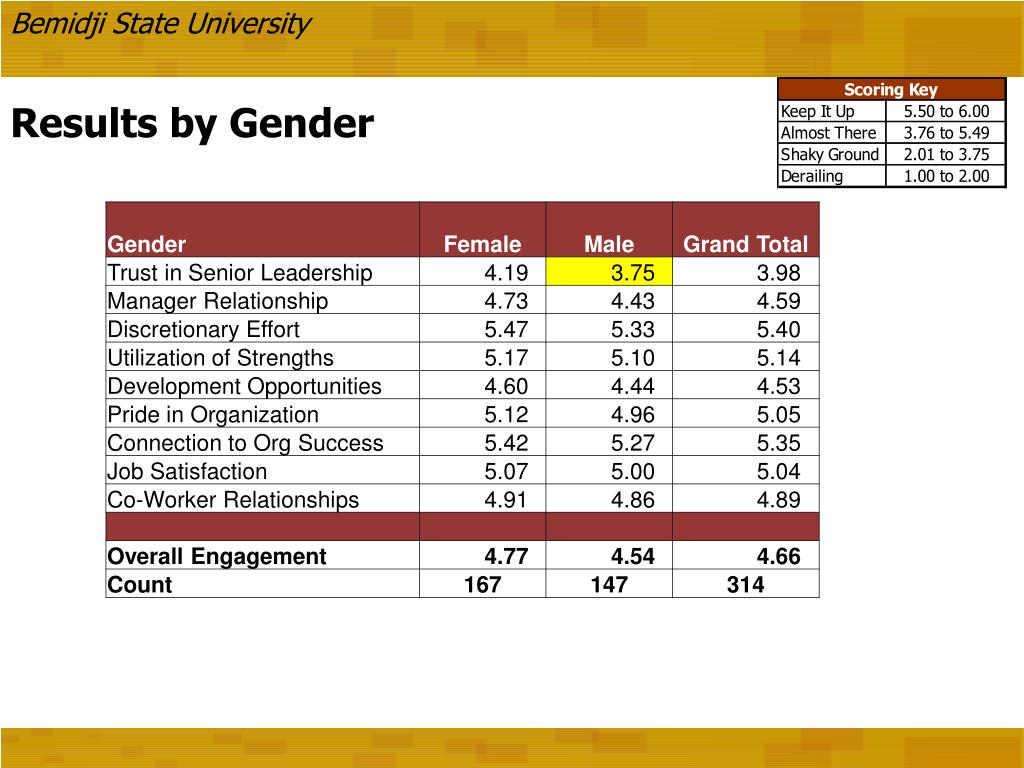Click the Female value 4.19
Viewport: 1024px width, 768px height.
(x=505, y=272)
